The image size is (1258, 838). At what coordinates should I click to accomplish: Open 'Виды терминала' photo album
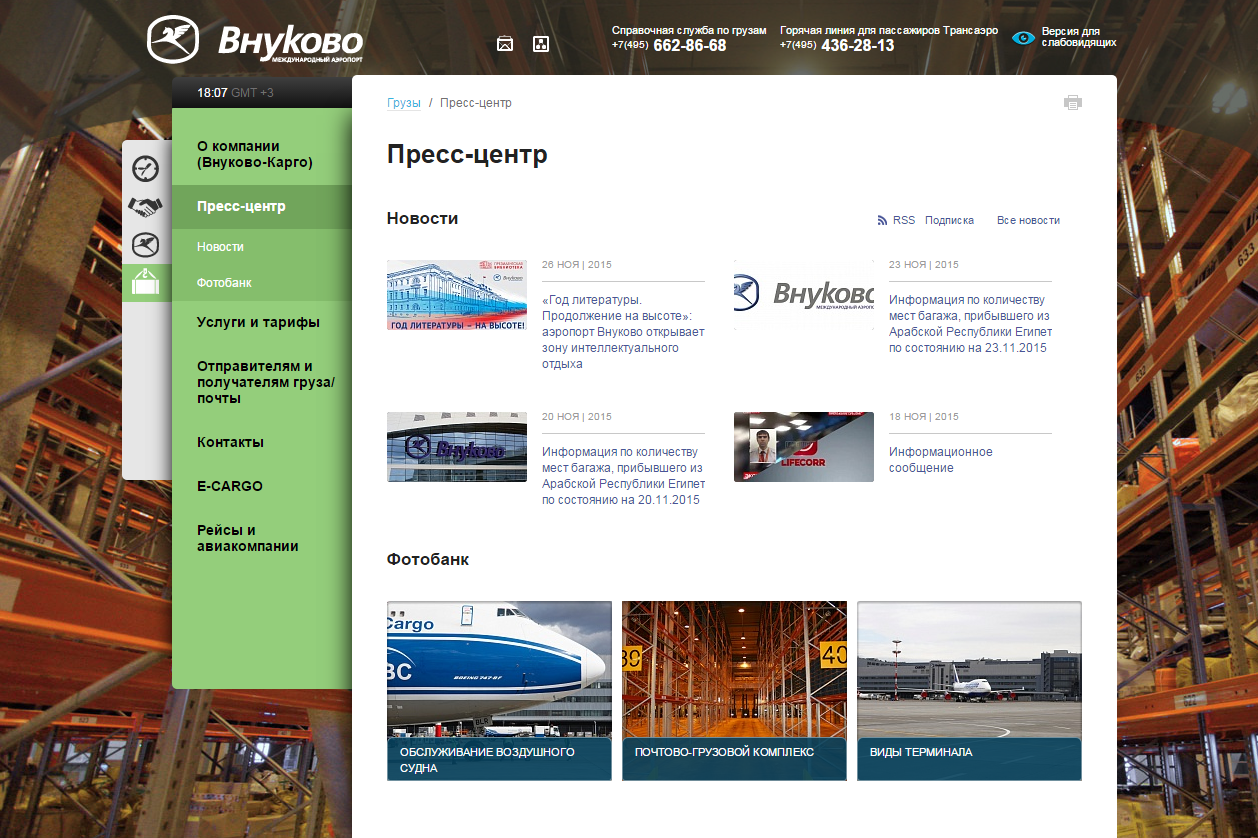[969, 691]
